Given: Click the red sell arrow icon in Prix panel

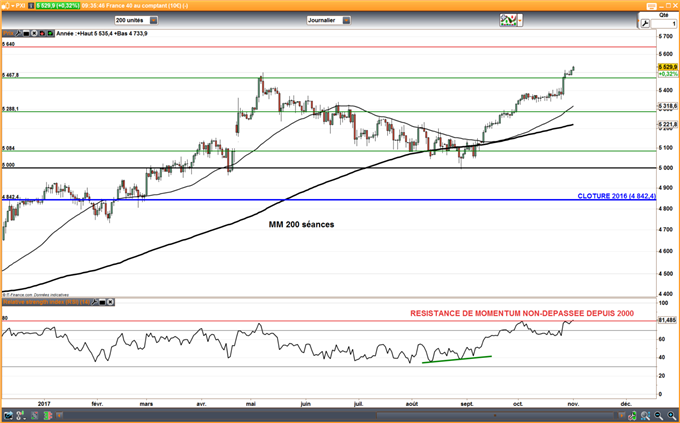Looking at the screenshot, I should pyautogui.click(x=42, y=33).
